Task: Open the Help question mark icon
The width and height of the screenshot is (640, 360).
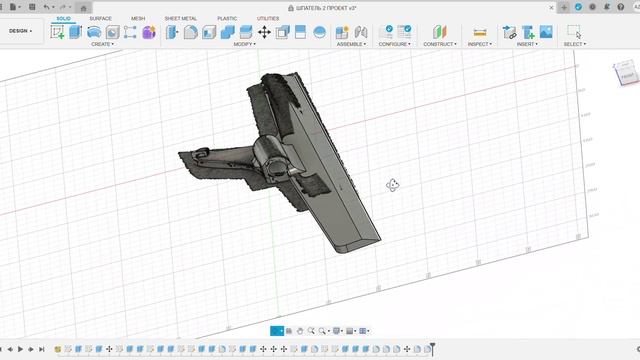Action: 621,7
